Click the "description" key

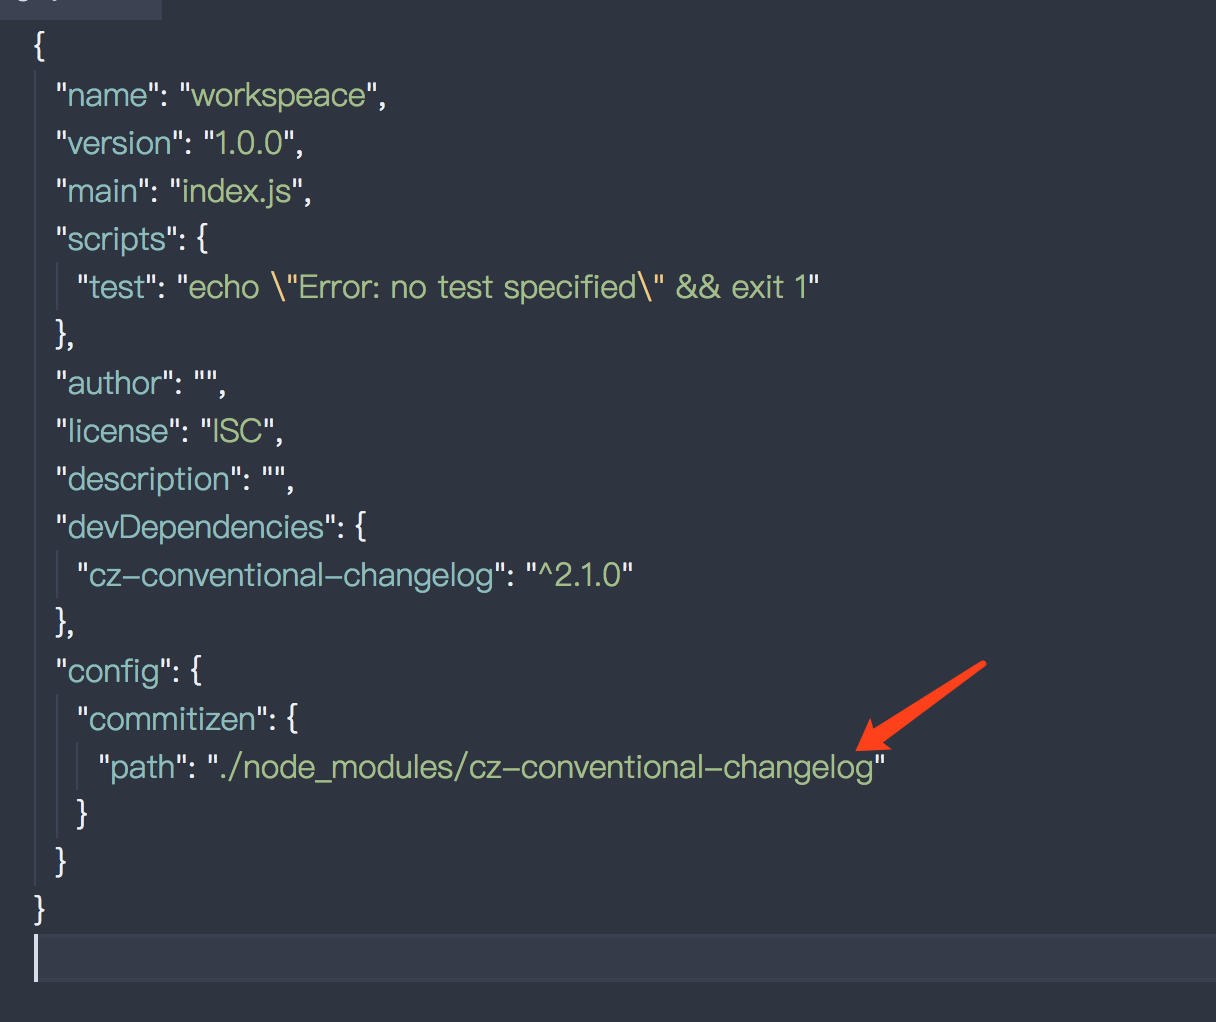[x=147, y=478]
